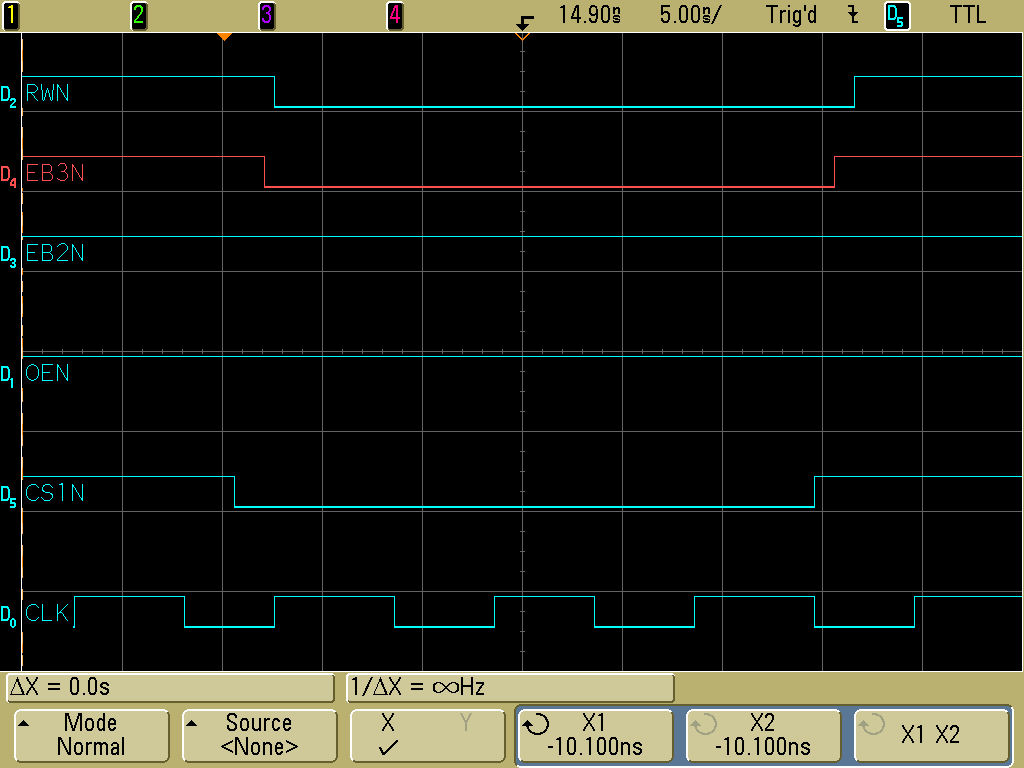Click the D0 CLK channel marker
The height and width of the screenshot is (768, 1024).
[9, 613]
